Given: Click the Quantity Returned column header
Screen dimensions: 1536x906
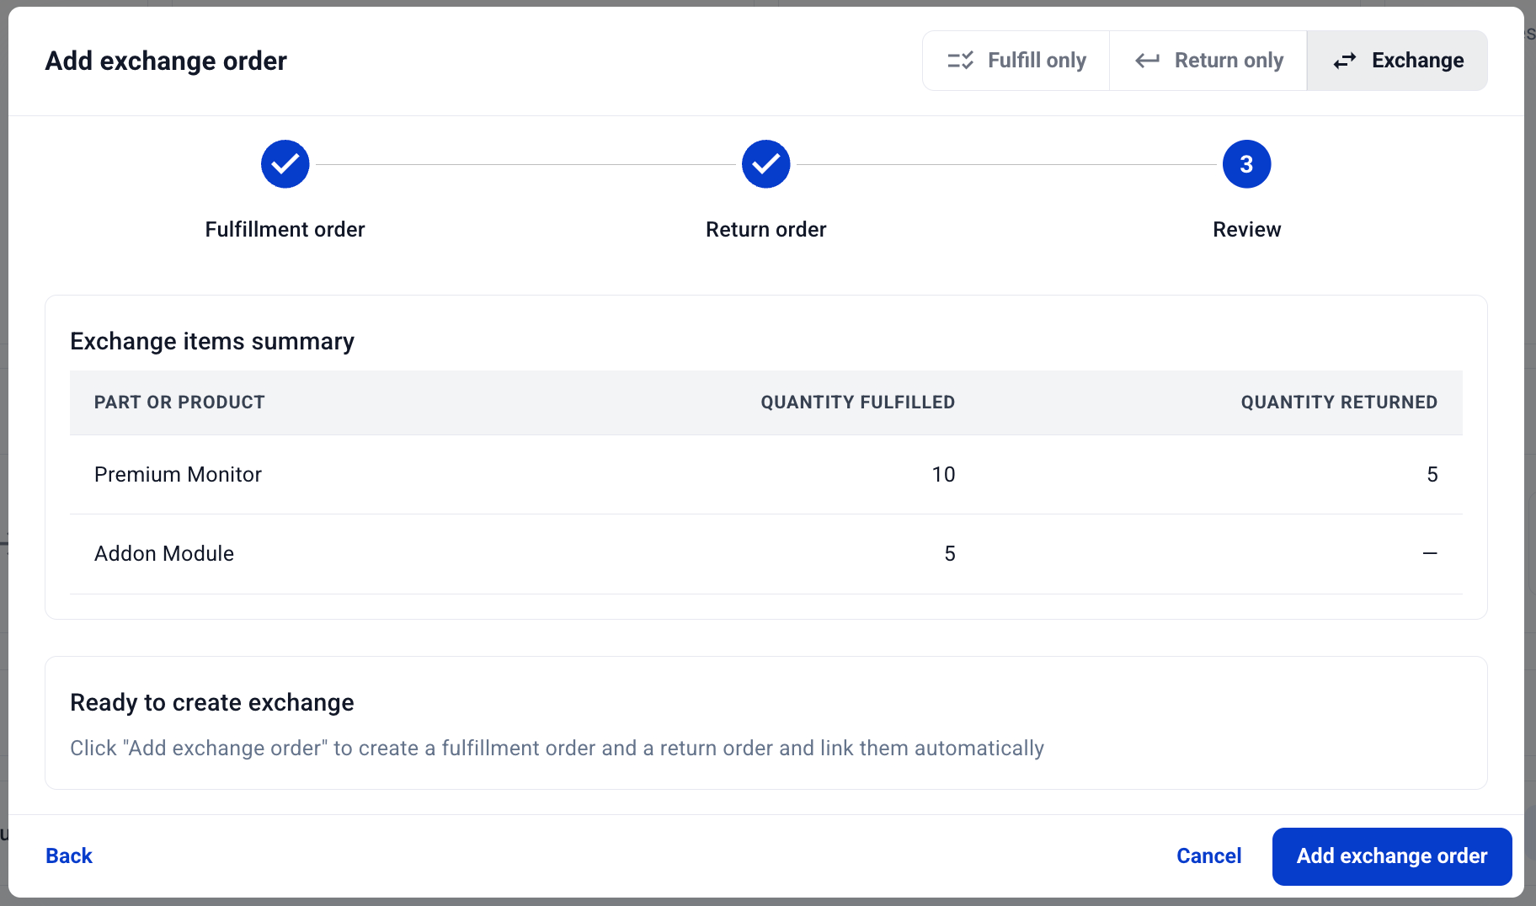Looking at the screenshot, I should point(1339,402).
